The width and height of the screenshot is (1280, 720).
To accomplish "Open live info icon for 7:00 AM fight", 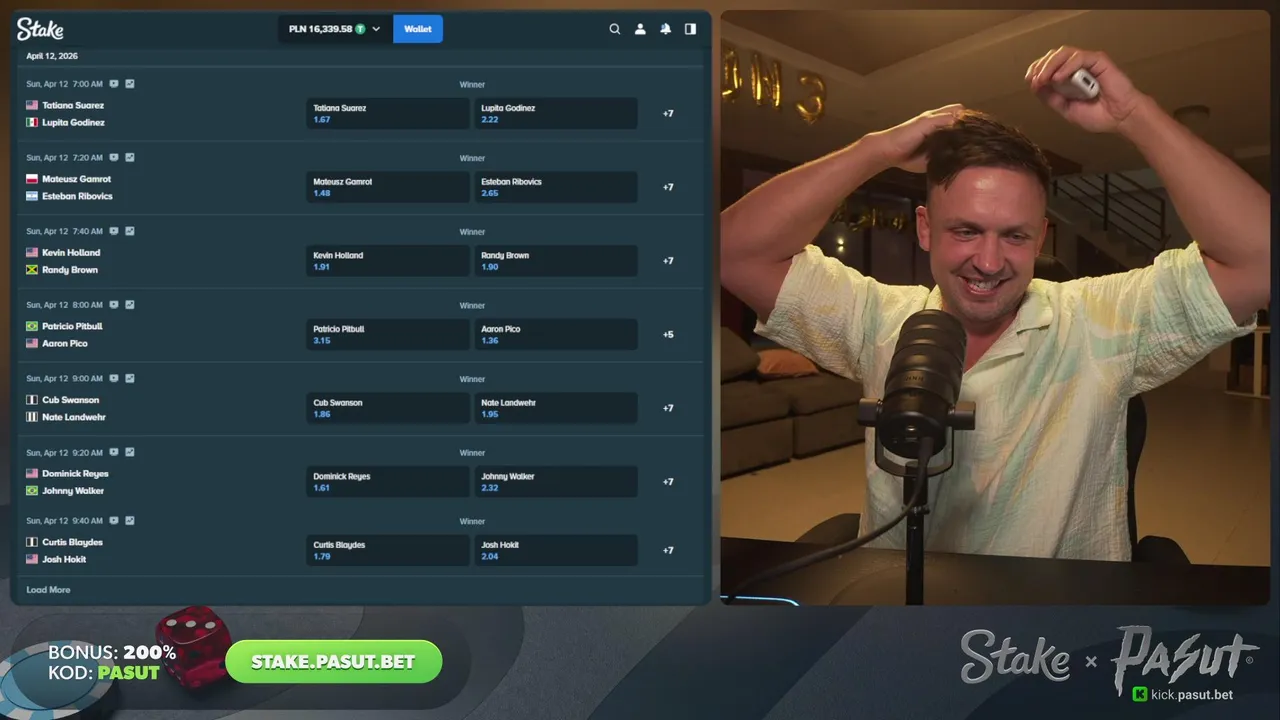I will pos(114,84).
